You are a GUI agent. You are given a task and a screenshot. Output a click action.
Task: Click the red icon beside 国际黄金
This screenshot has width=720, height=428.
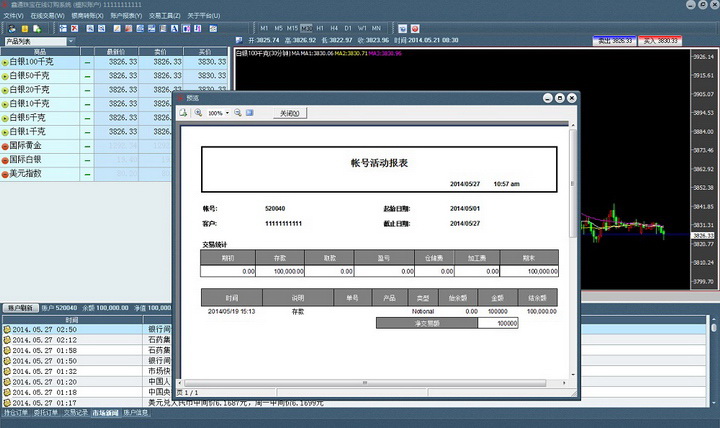pyautogui.click(x=5, y=146)
